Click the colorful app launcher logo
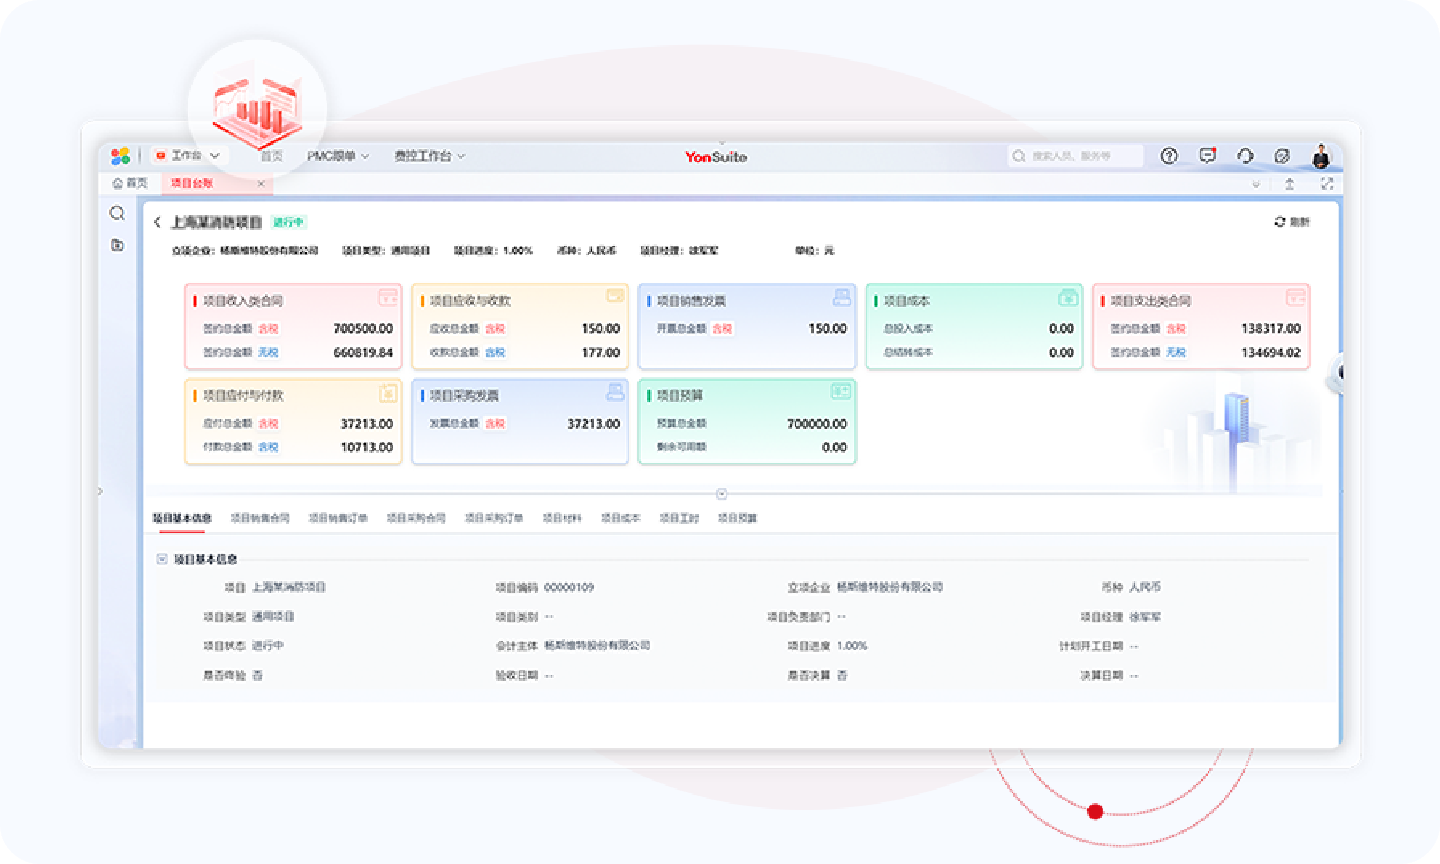The width and height of the screenshot is (1440, 864). (x=120, y=156)
